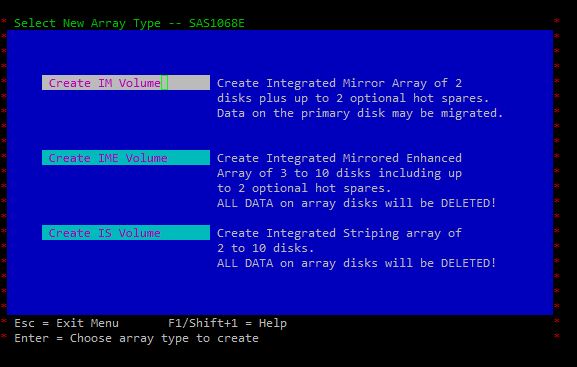Screen dimensions: 577x367
Task: Click text 'Create Integrated Mirror Array of 2'
Action: coord(339,83)
